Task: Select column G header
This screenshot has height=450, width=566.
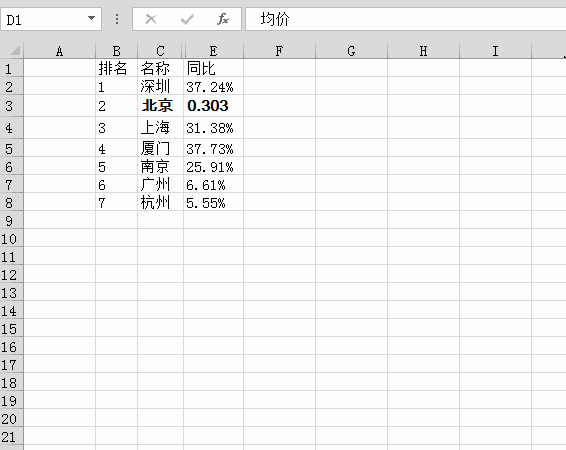Action: [x=351, y=51]
